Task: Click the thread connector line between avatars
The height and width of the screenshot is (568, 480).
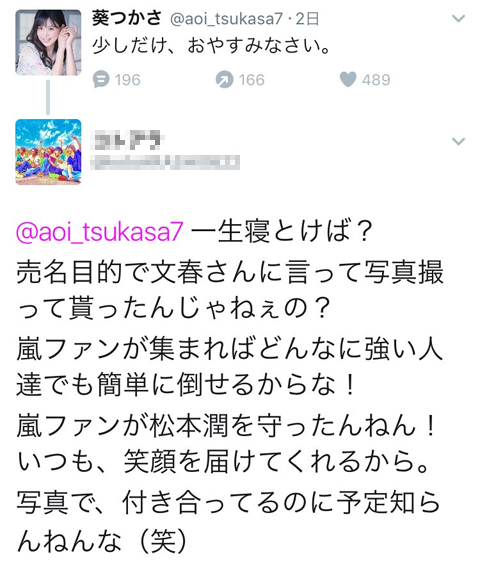Action: [48, 97]
